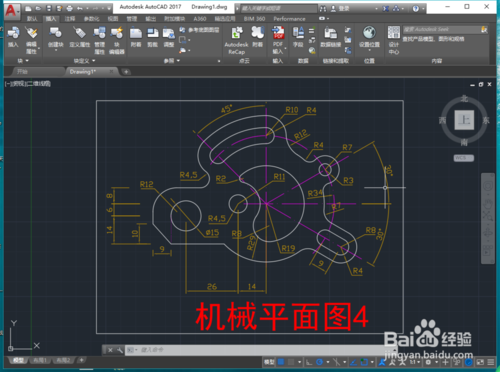
Task: Toggle object snap in status bar
Action: (364, 362)
